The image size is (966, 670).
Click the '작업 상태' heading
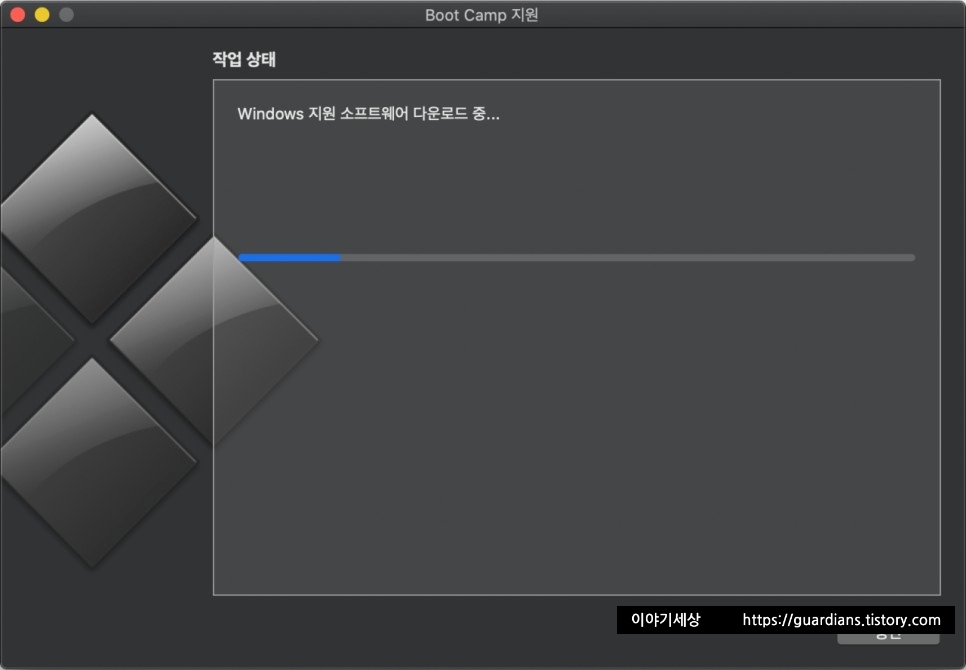244,59
